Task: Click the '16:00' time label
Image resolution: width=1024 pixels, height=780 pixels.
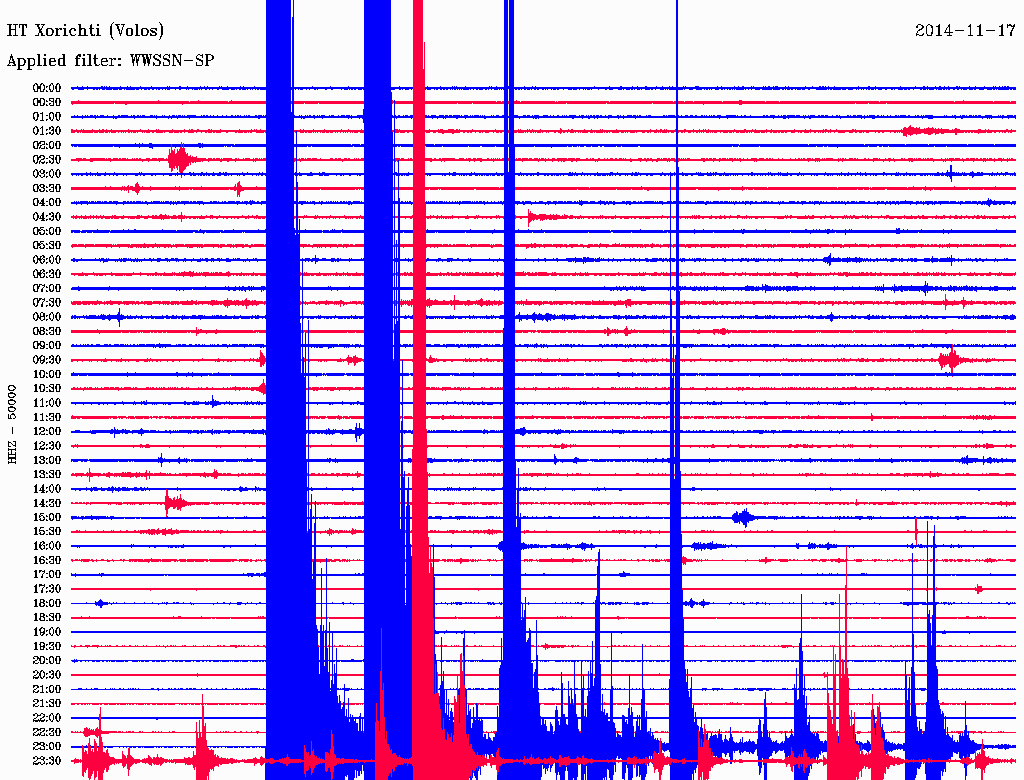Action: coord(47,546)
